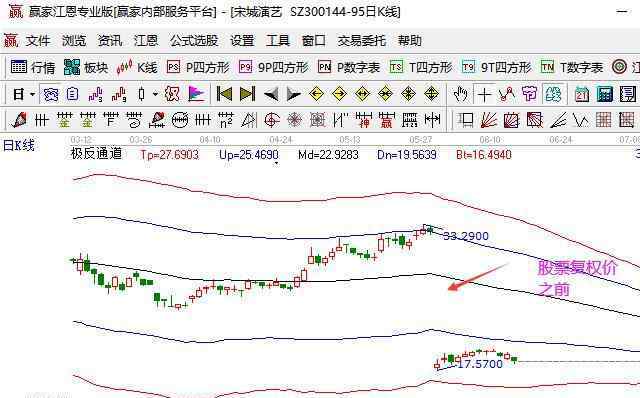Click the 金 ruler icon next to the plain tick ruler

click(64, 120)
